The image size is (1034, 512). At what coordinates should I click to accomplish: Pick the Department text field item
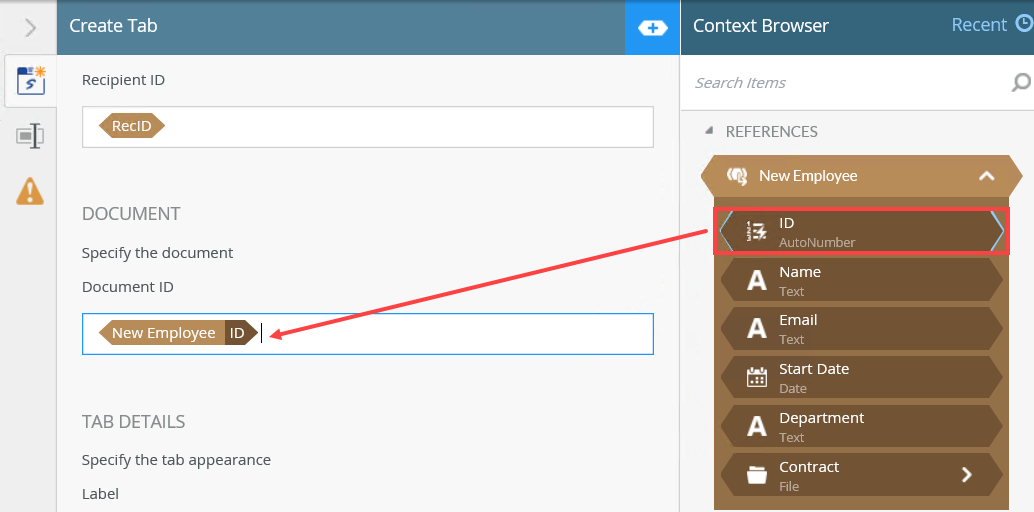point(860,426)
